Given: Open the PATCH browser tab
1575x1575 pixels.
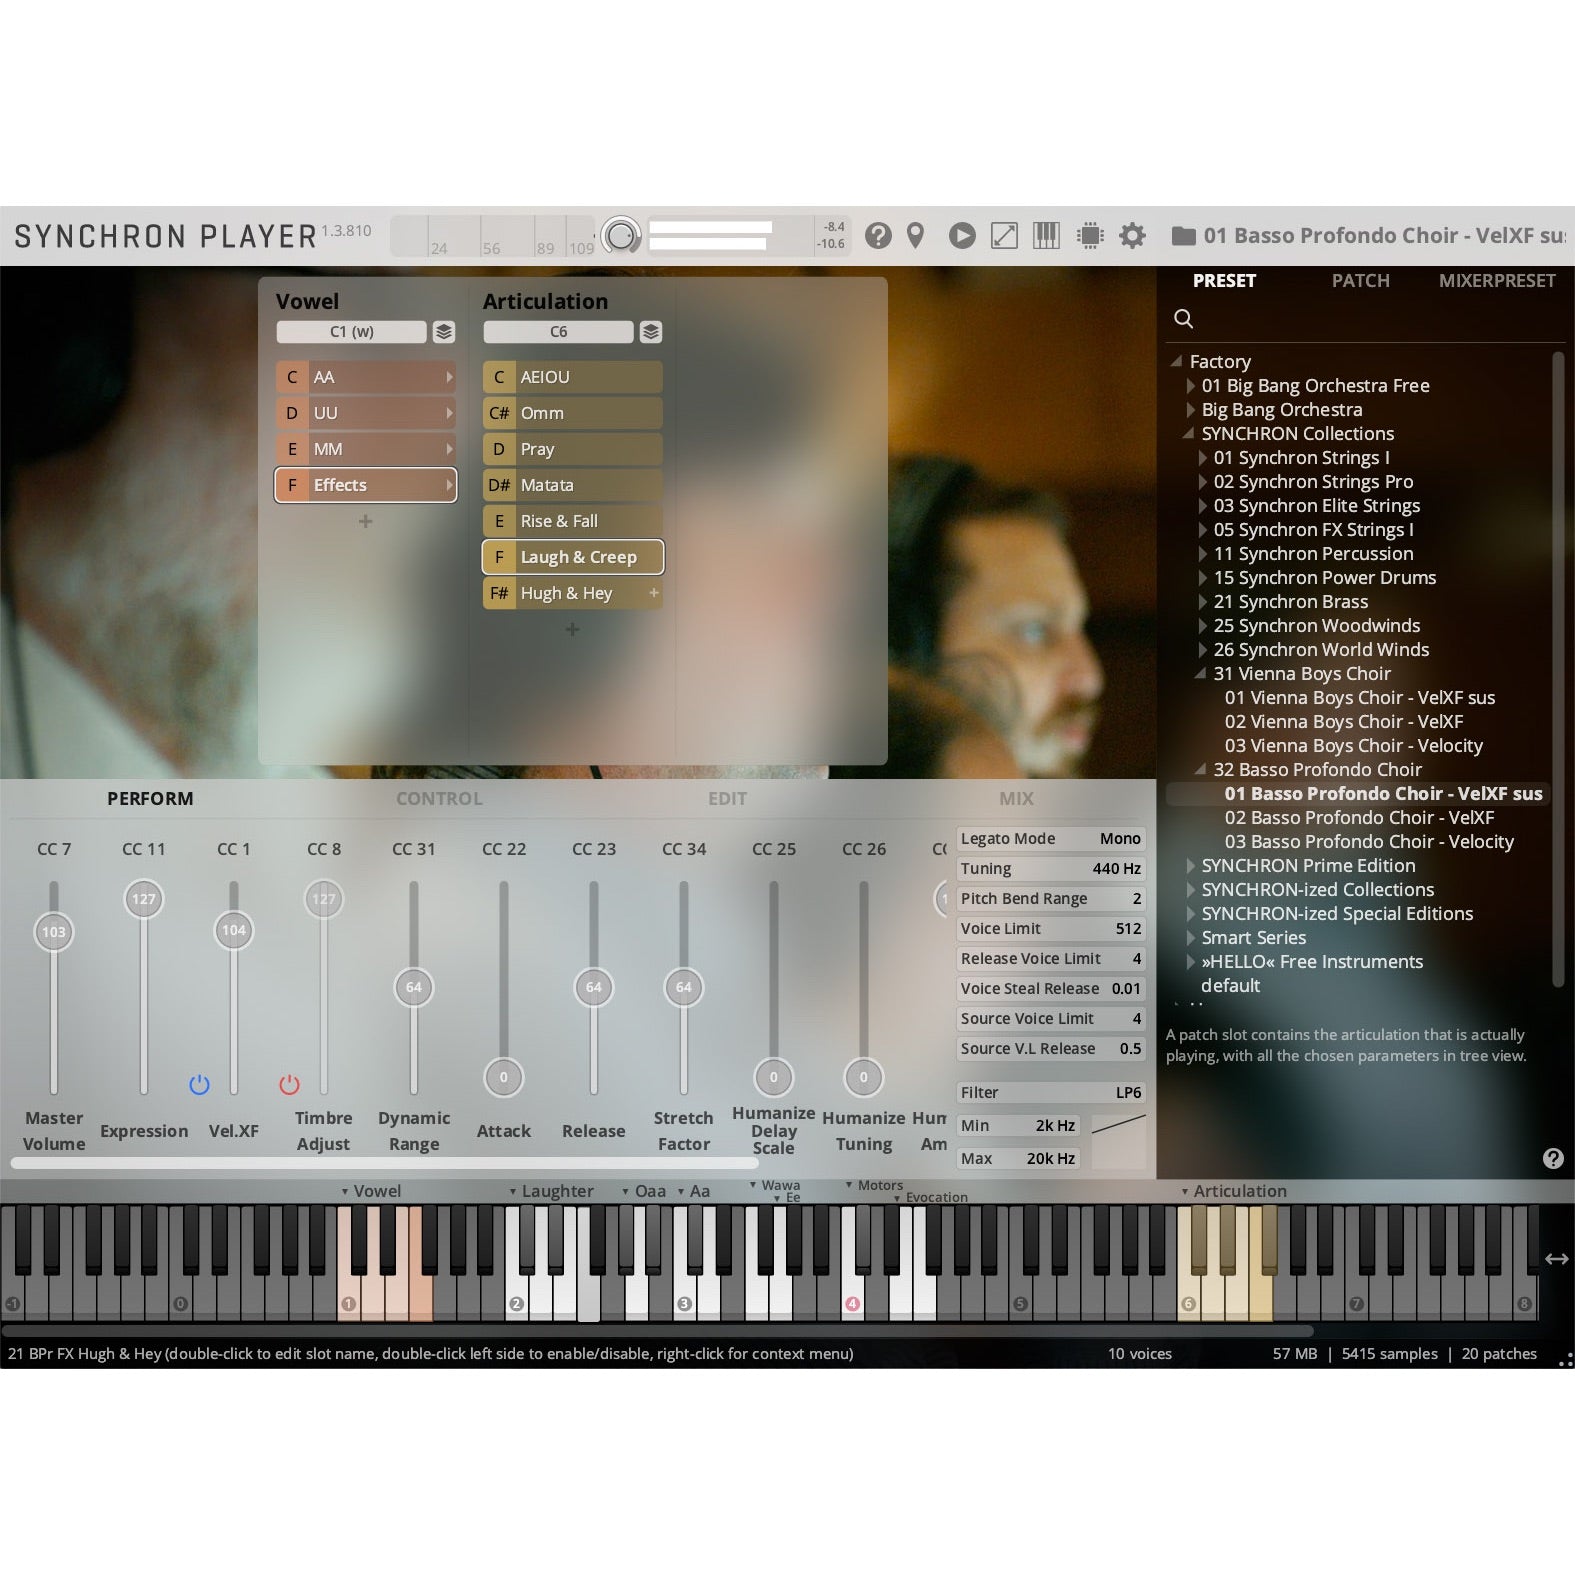Looking at the screenshot, I should click(1360, 281).
